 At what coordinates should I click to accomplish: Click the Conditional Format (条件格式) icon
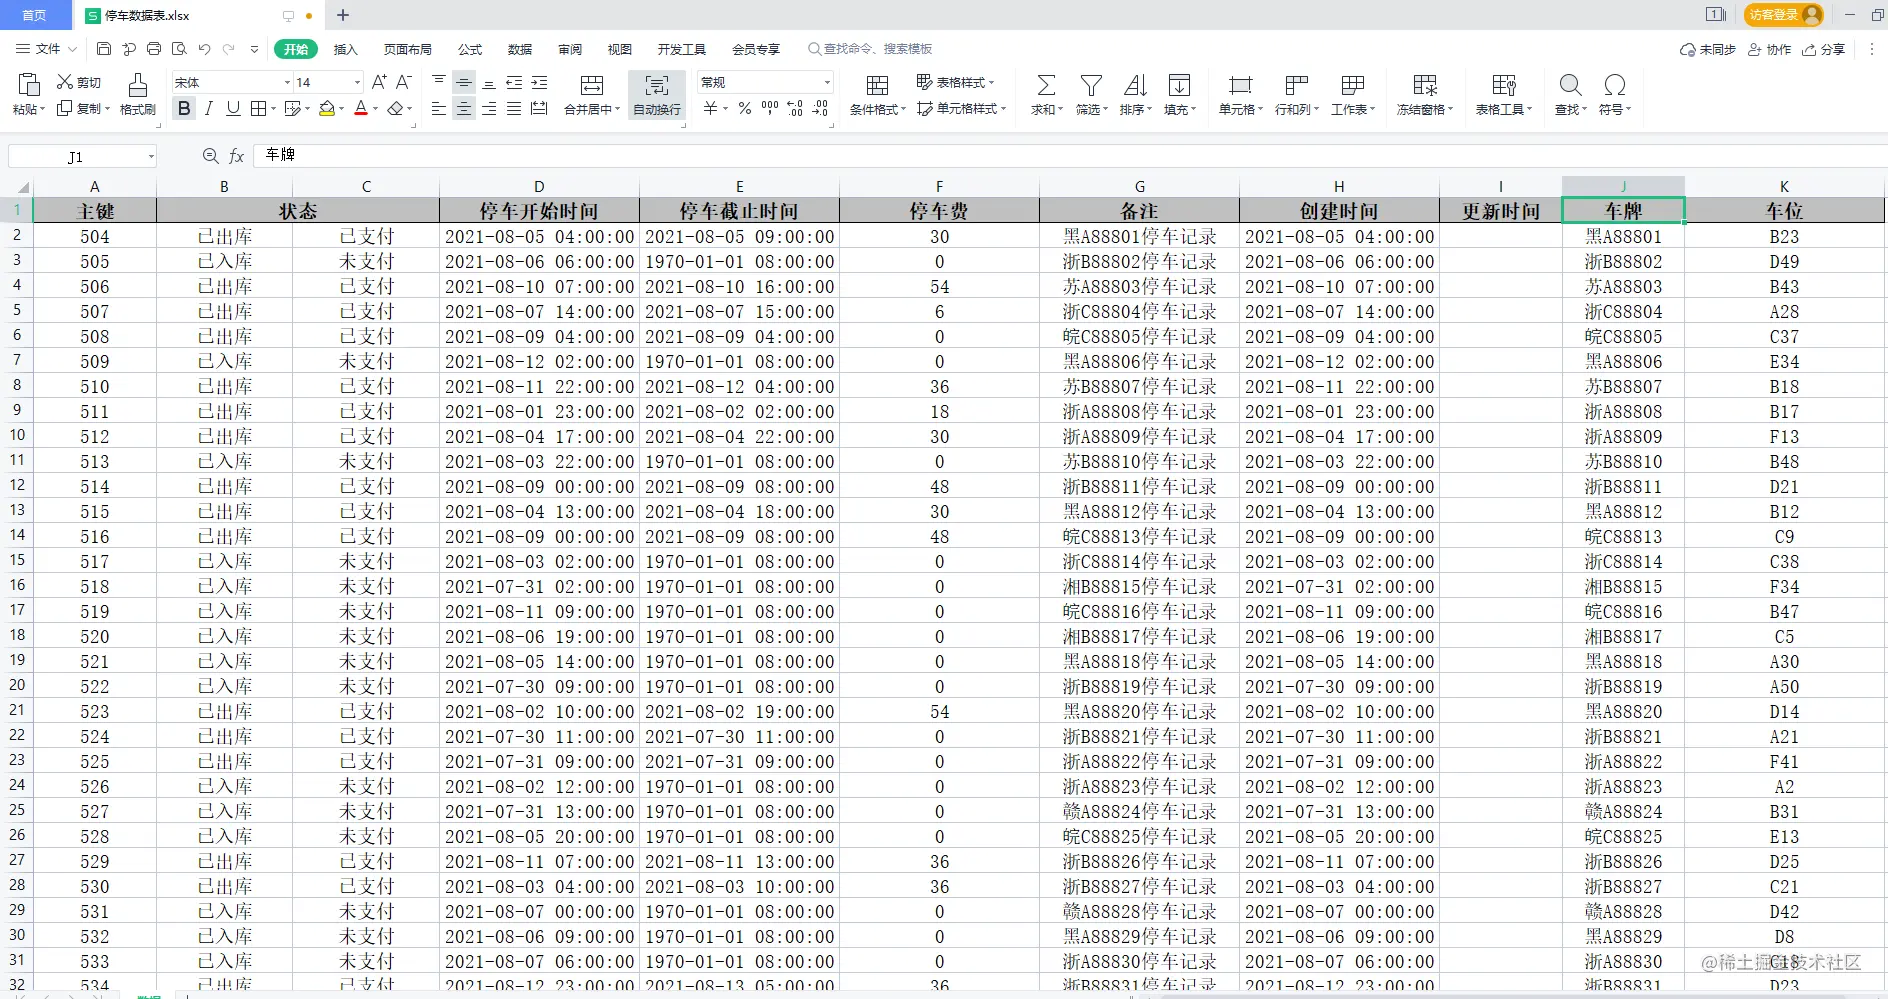click(x=877, y=85)
